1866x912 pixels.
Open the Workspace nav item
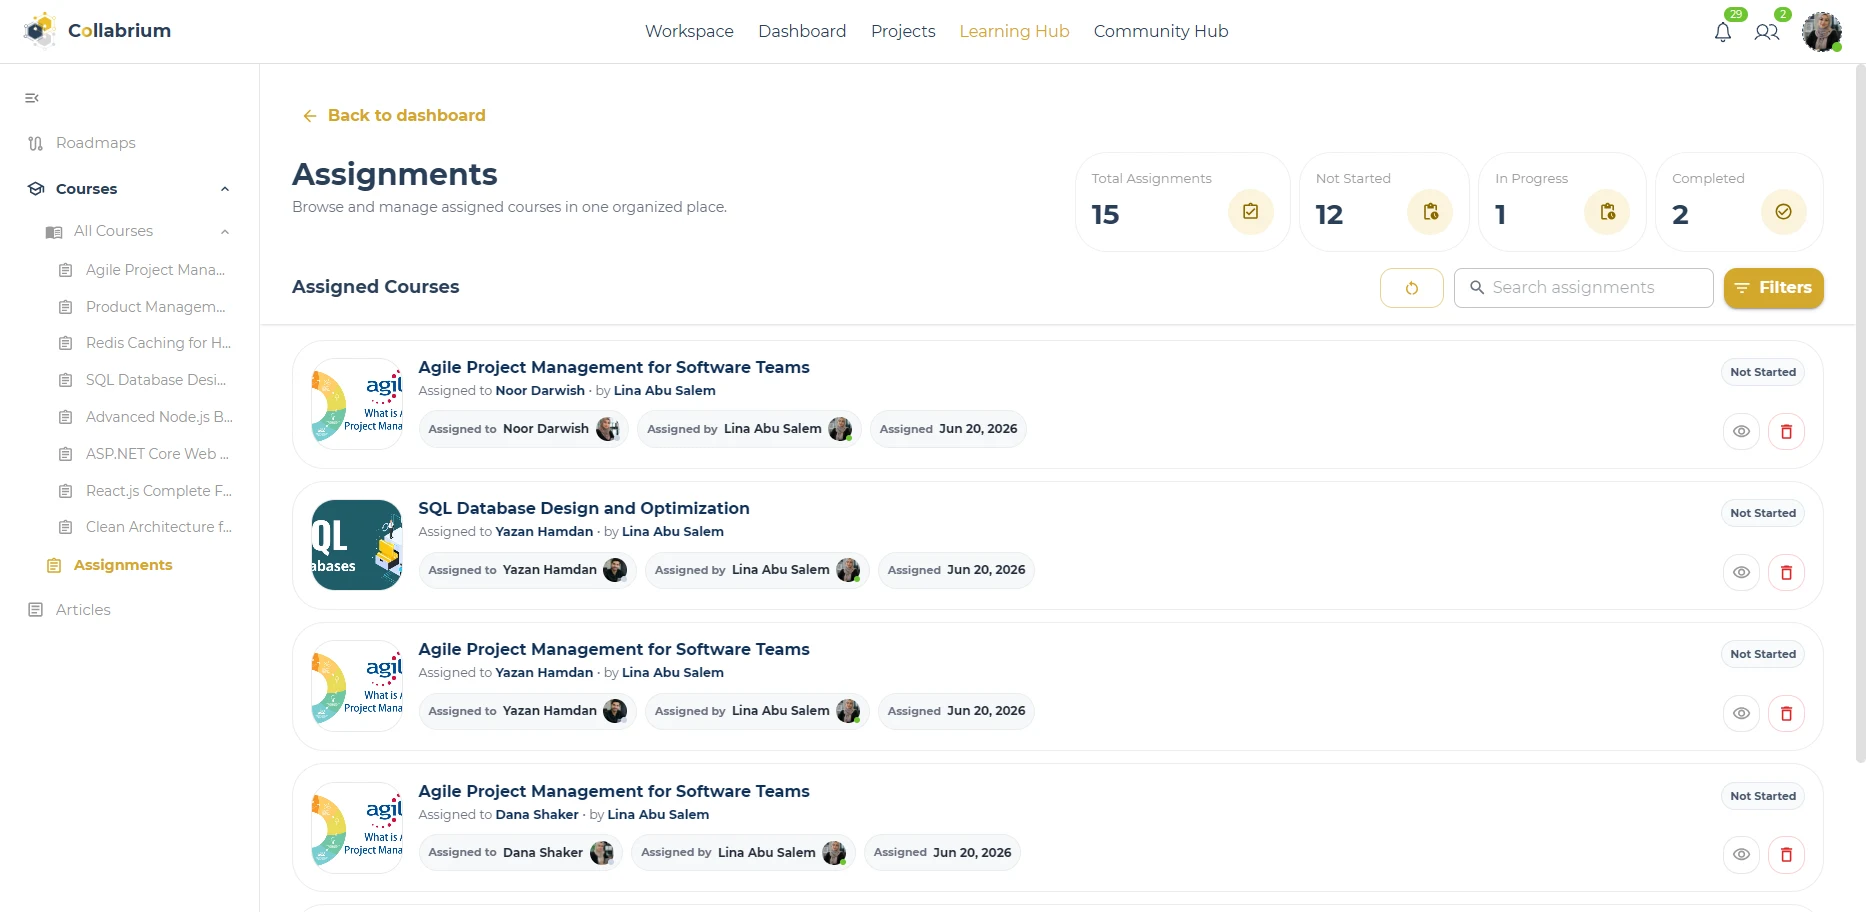[689, 31]
